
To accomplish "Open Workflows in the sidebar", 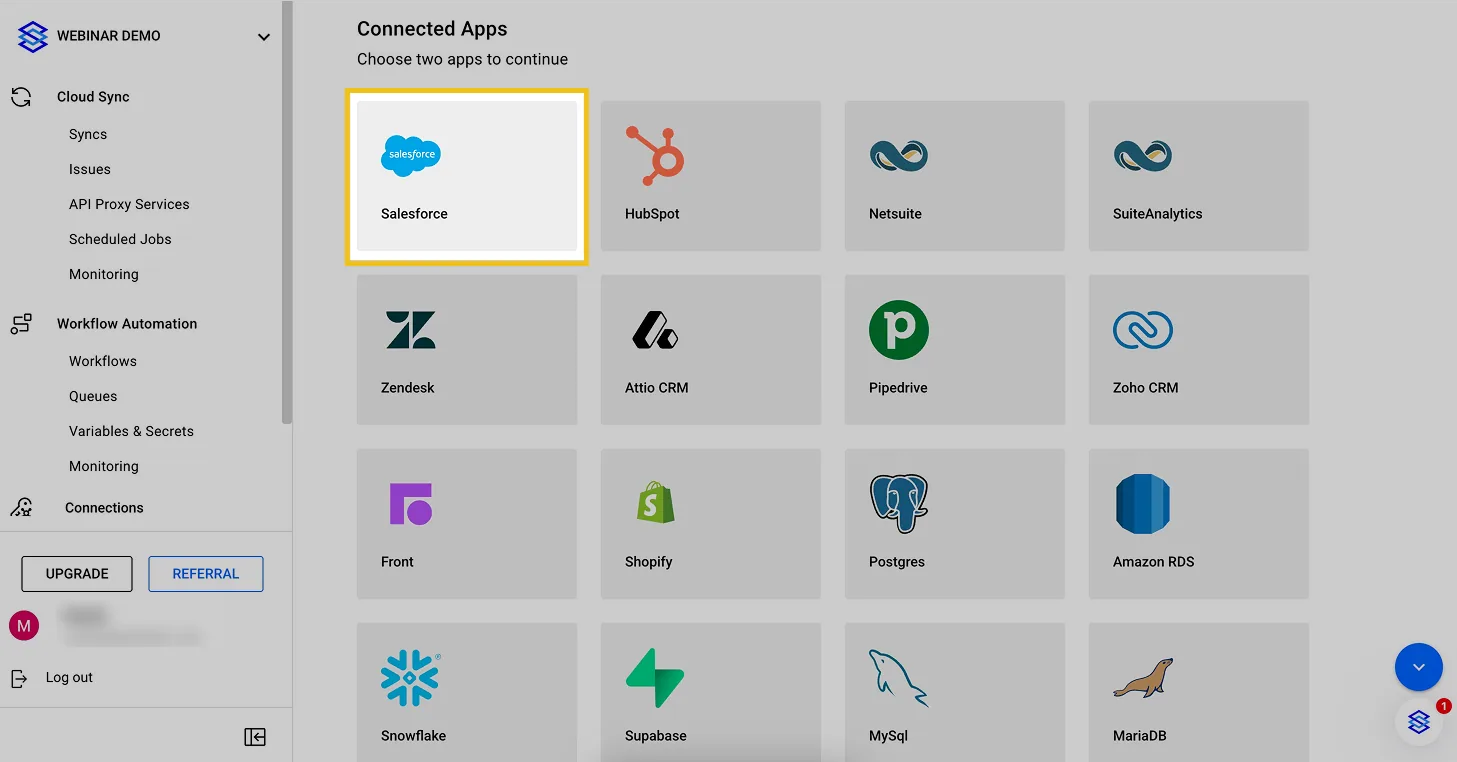I will click(x=103, y=361).
